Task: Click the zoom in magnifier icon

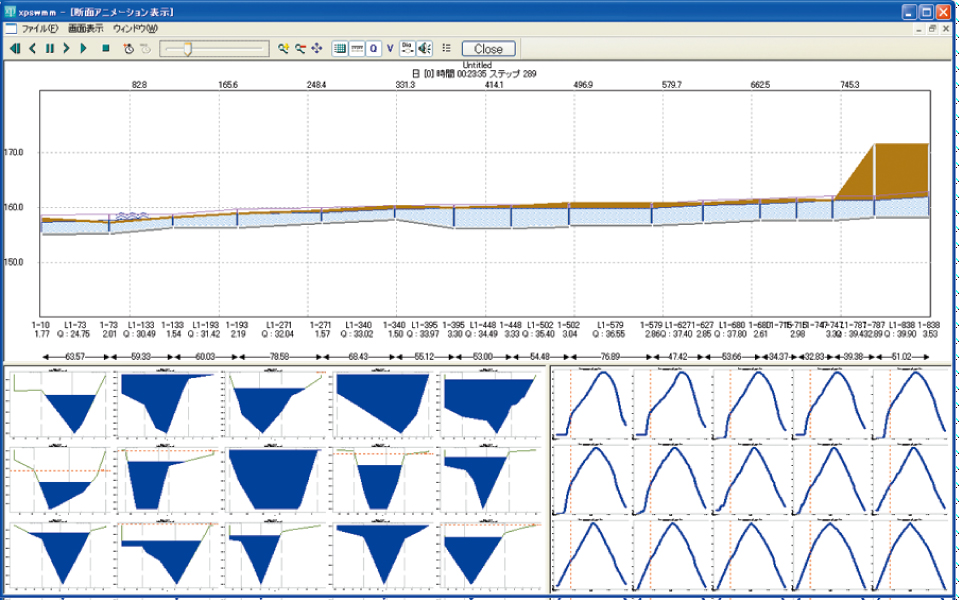Action: click(x=284, y=48)
